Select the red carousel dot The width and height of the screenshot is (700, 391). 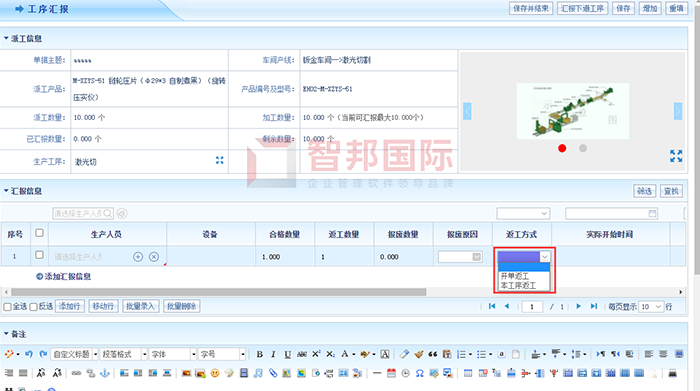pyautogui.click(x=562, y=148)
